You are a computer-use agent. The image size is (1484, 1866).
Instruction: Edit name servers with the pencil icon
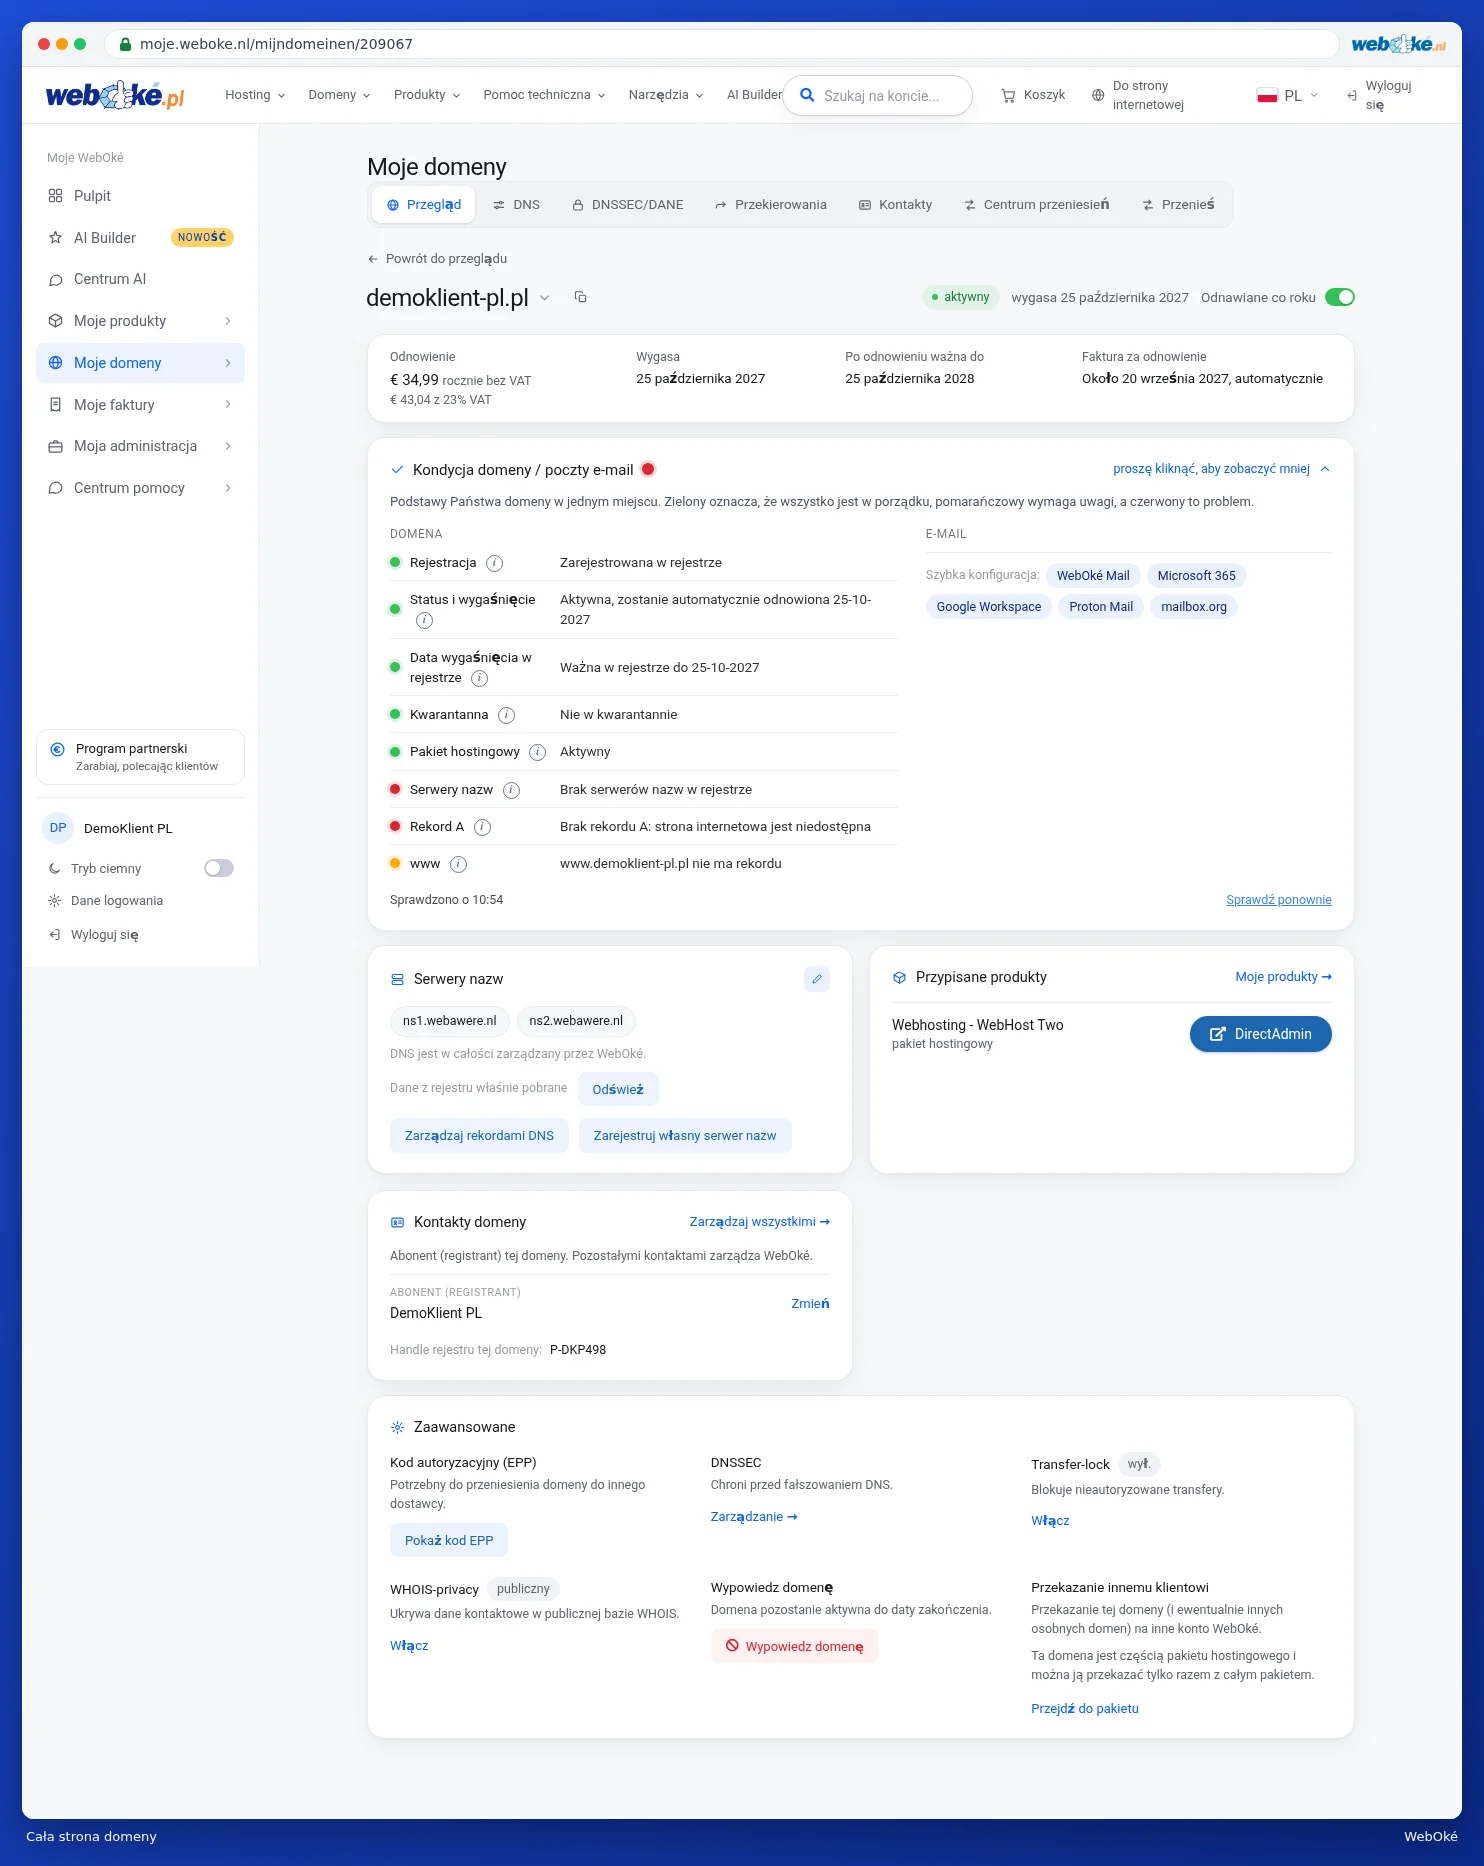tap(817, 979)
